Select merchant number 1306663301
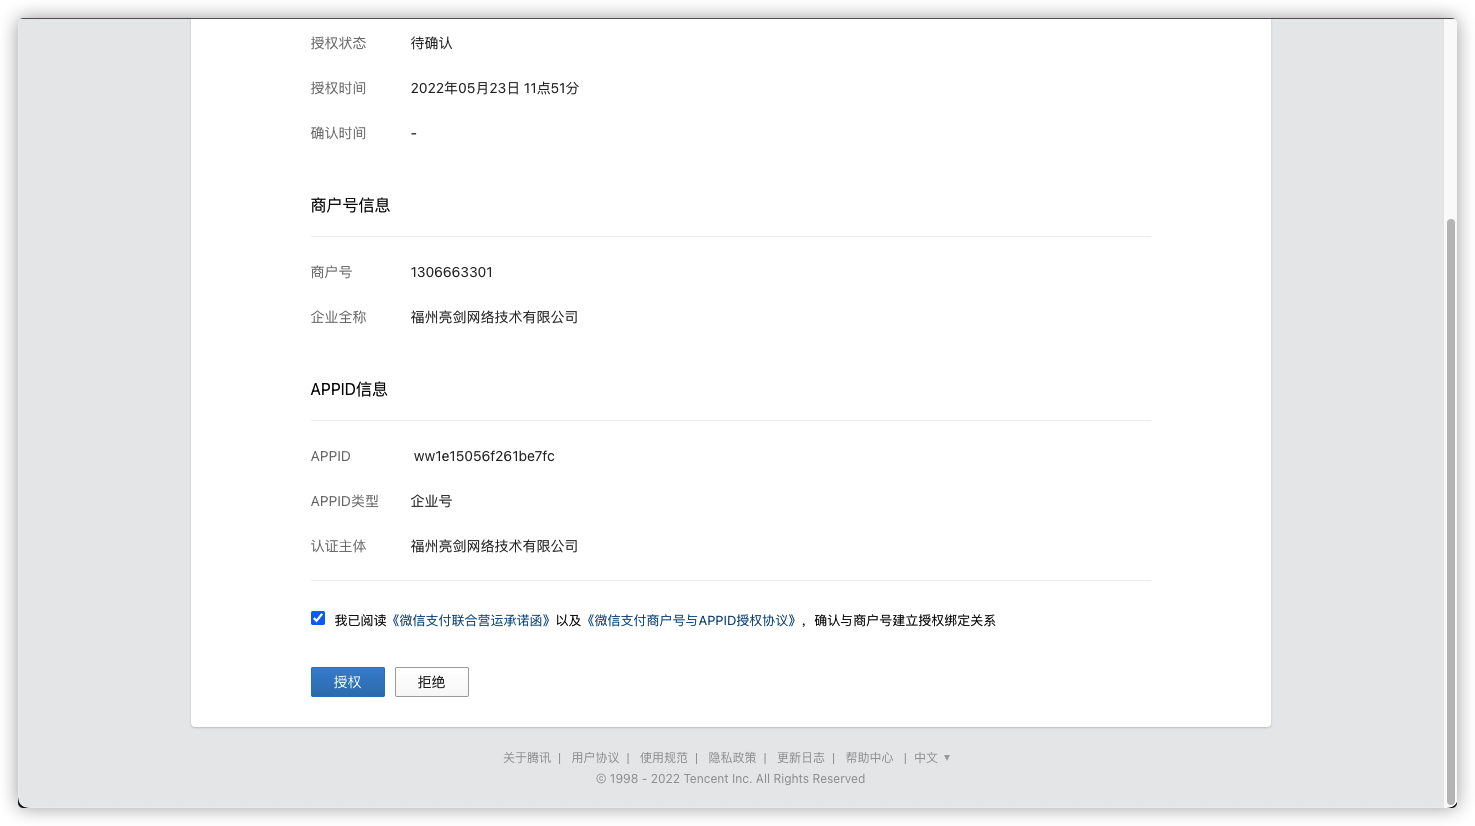The height and width of the screenshot is (826, 1475). 452,272
